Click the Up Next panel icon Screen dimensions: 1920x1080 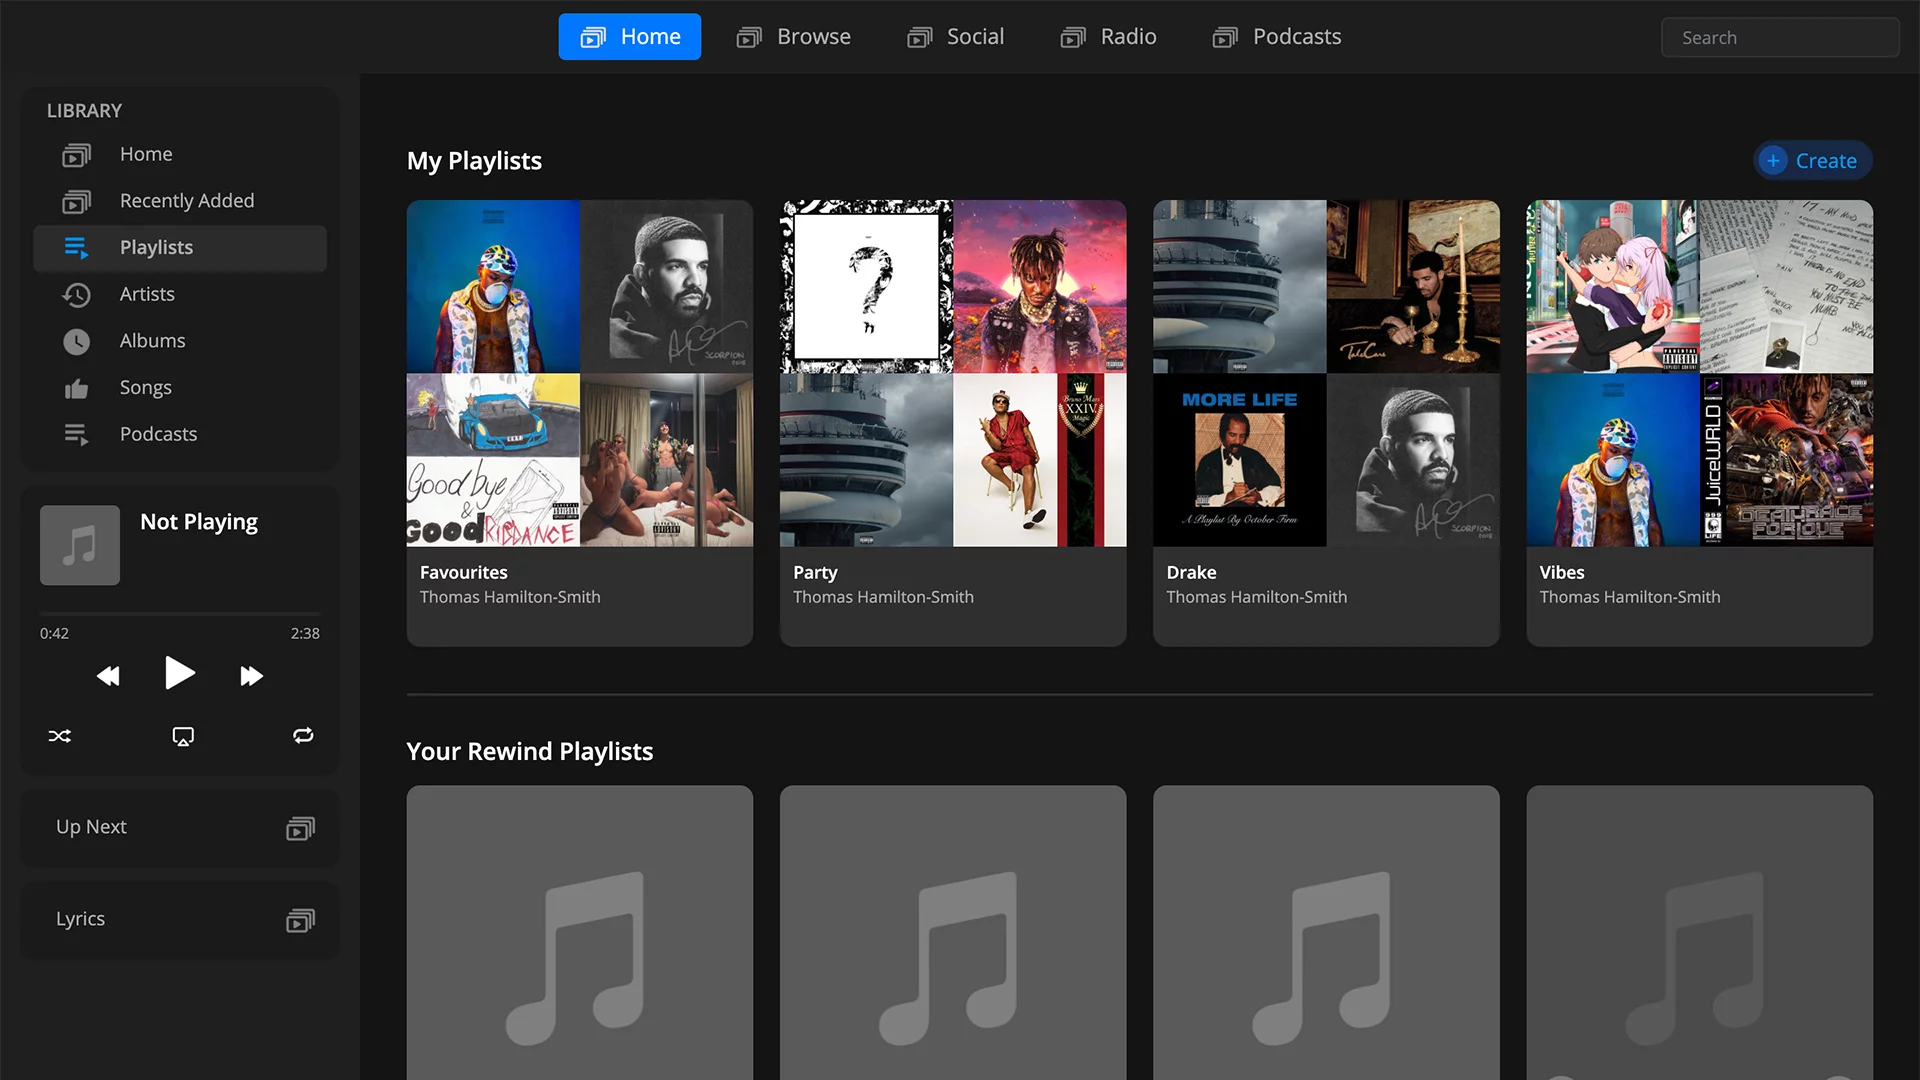pyautogui.click(x=301, y=829)
